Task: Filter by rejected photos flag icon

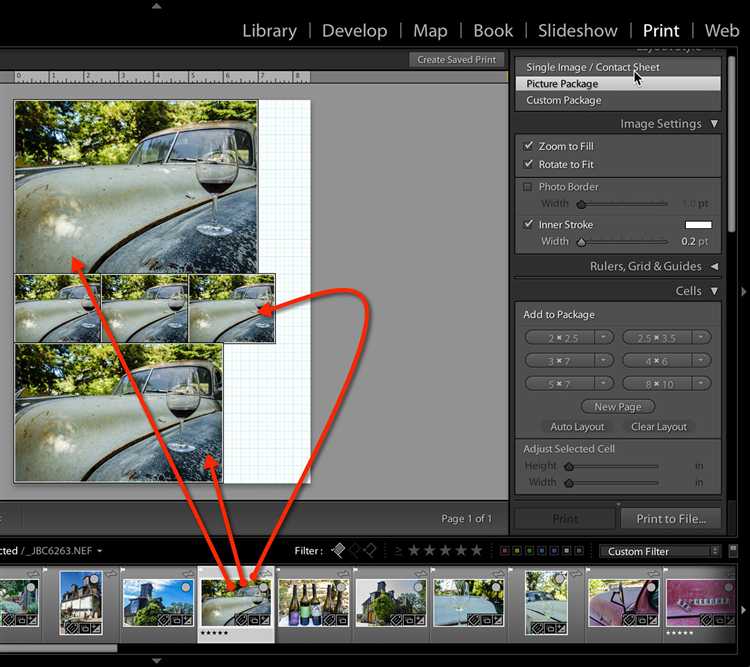Action: (370, 551)
